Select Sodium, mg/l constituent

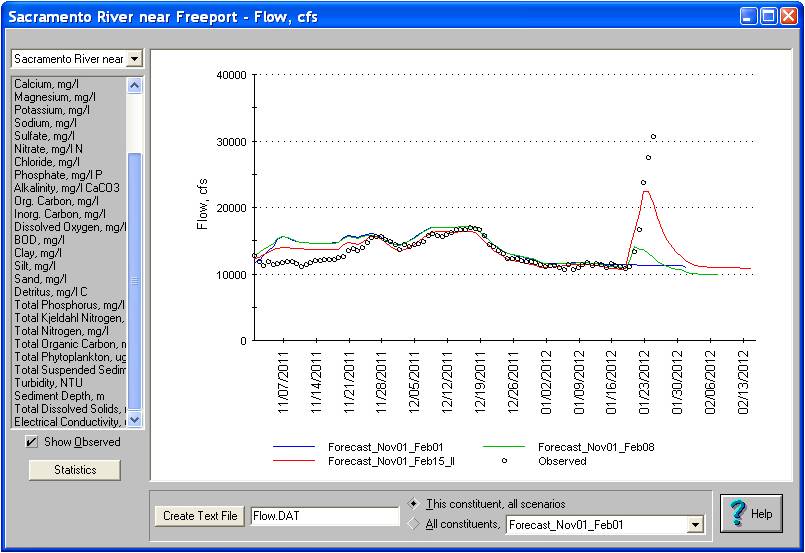point(45,123)
